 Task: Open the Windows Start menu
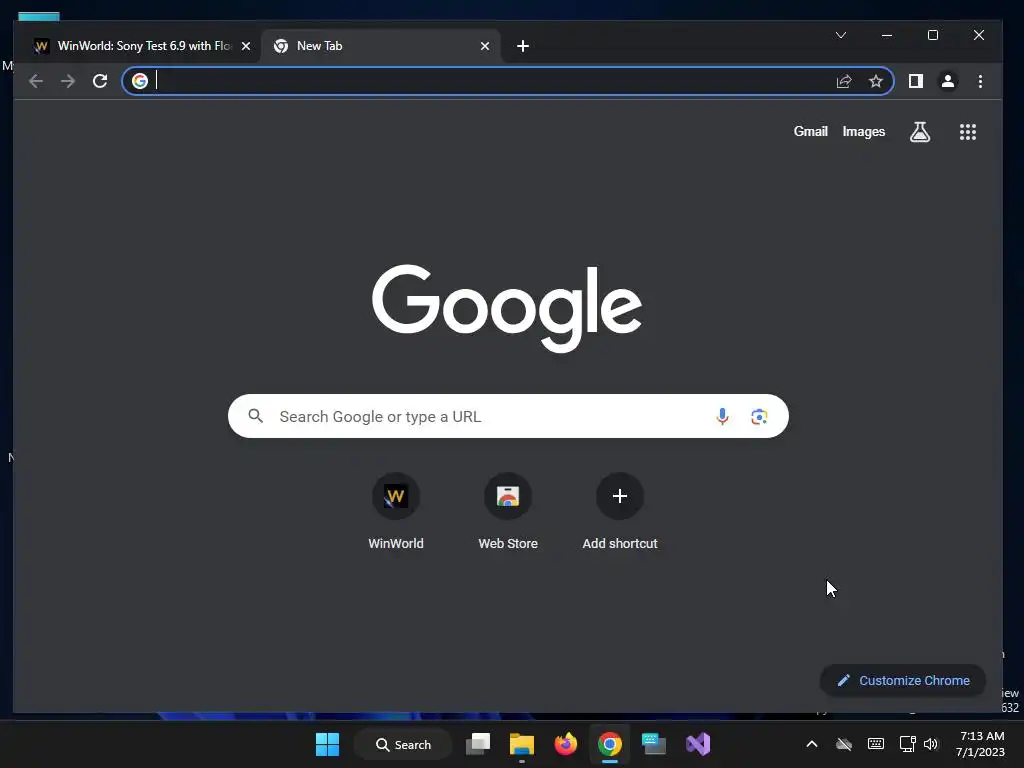(327, 744)
